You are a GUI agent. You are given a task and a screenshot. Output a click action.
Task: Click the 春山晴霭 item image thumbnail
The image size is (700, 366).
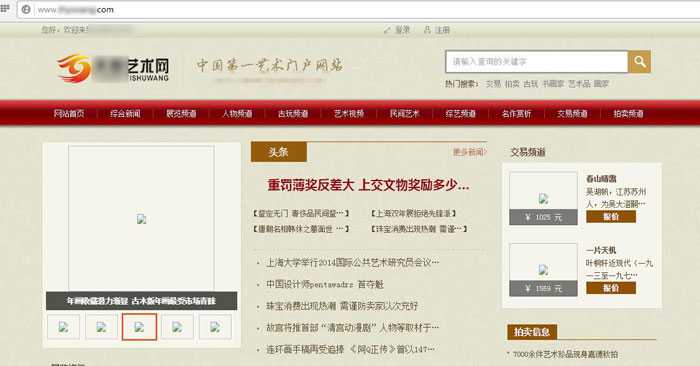(543, 198)
